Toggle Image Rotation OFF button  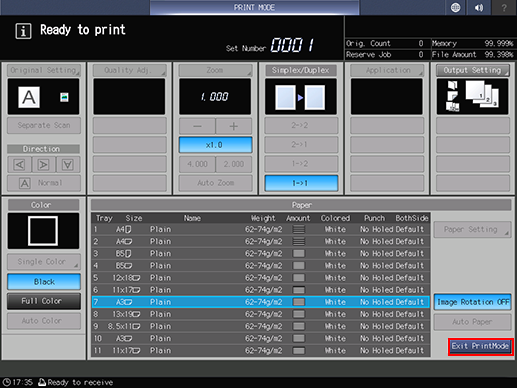[472, 302]
